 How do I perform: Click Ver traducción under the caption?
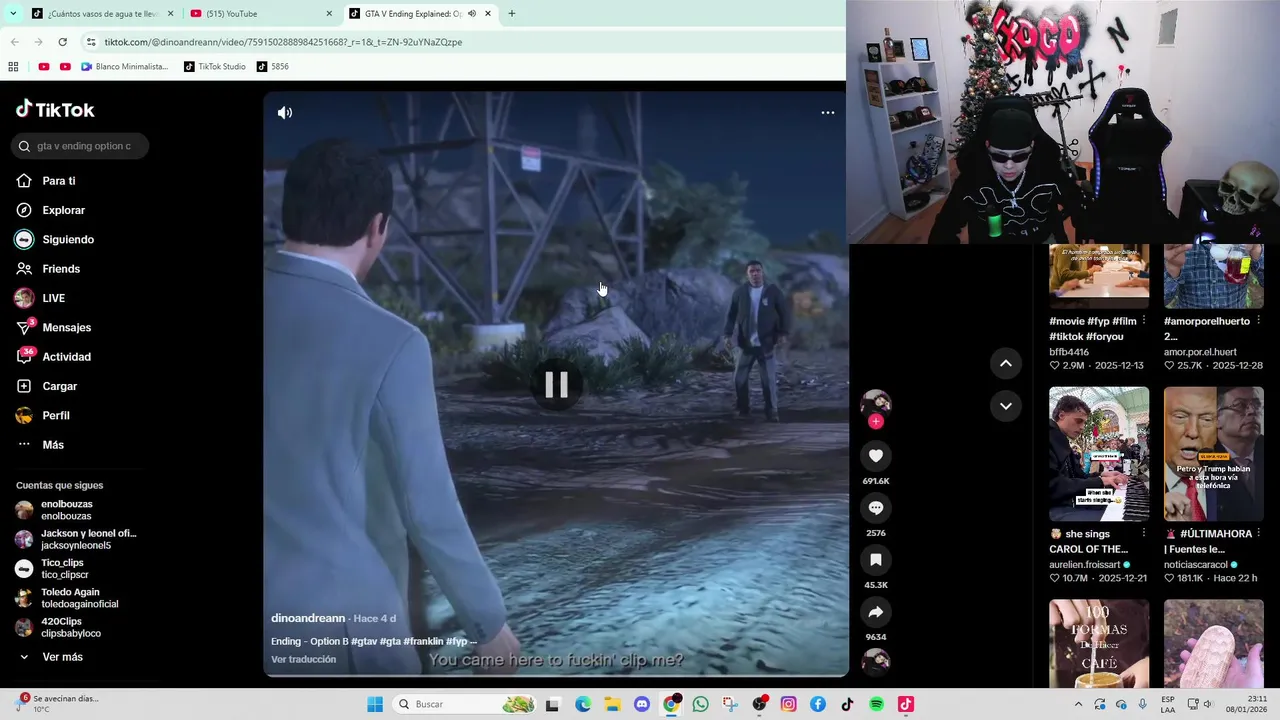click(303, 659)
